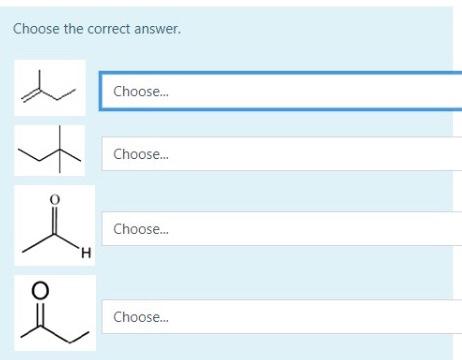Screen dimensions: 462x360
Task: Click the C=C double bond in the first structure
Action: tap(31, 95)
